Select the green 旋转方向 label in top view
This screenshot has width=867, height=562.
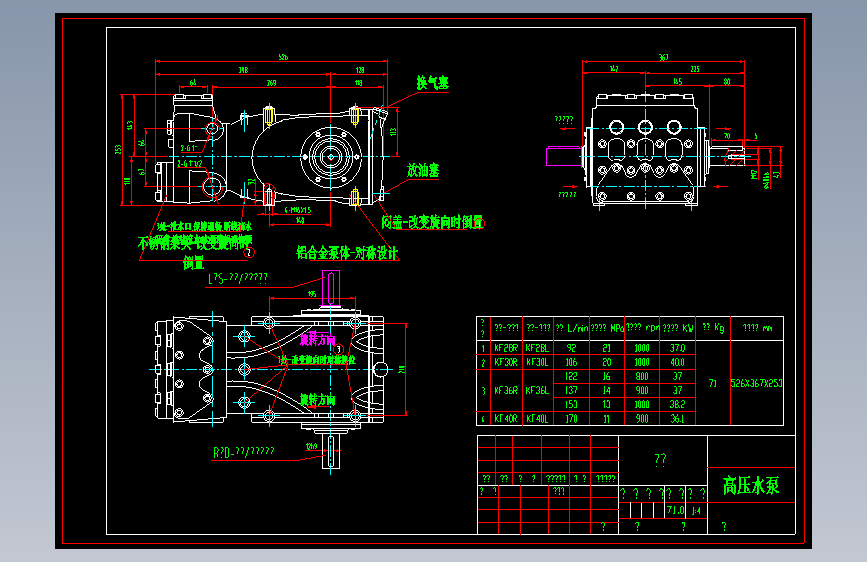317,399
